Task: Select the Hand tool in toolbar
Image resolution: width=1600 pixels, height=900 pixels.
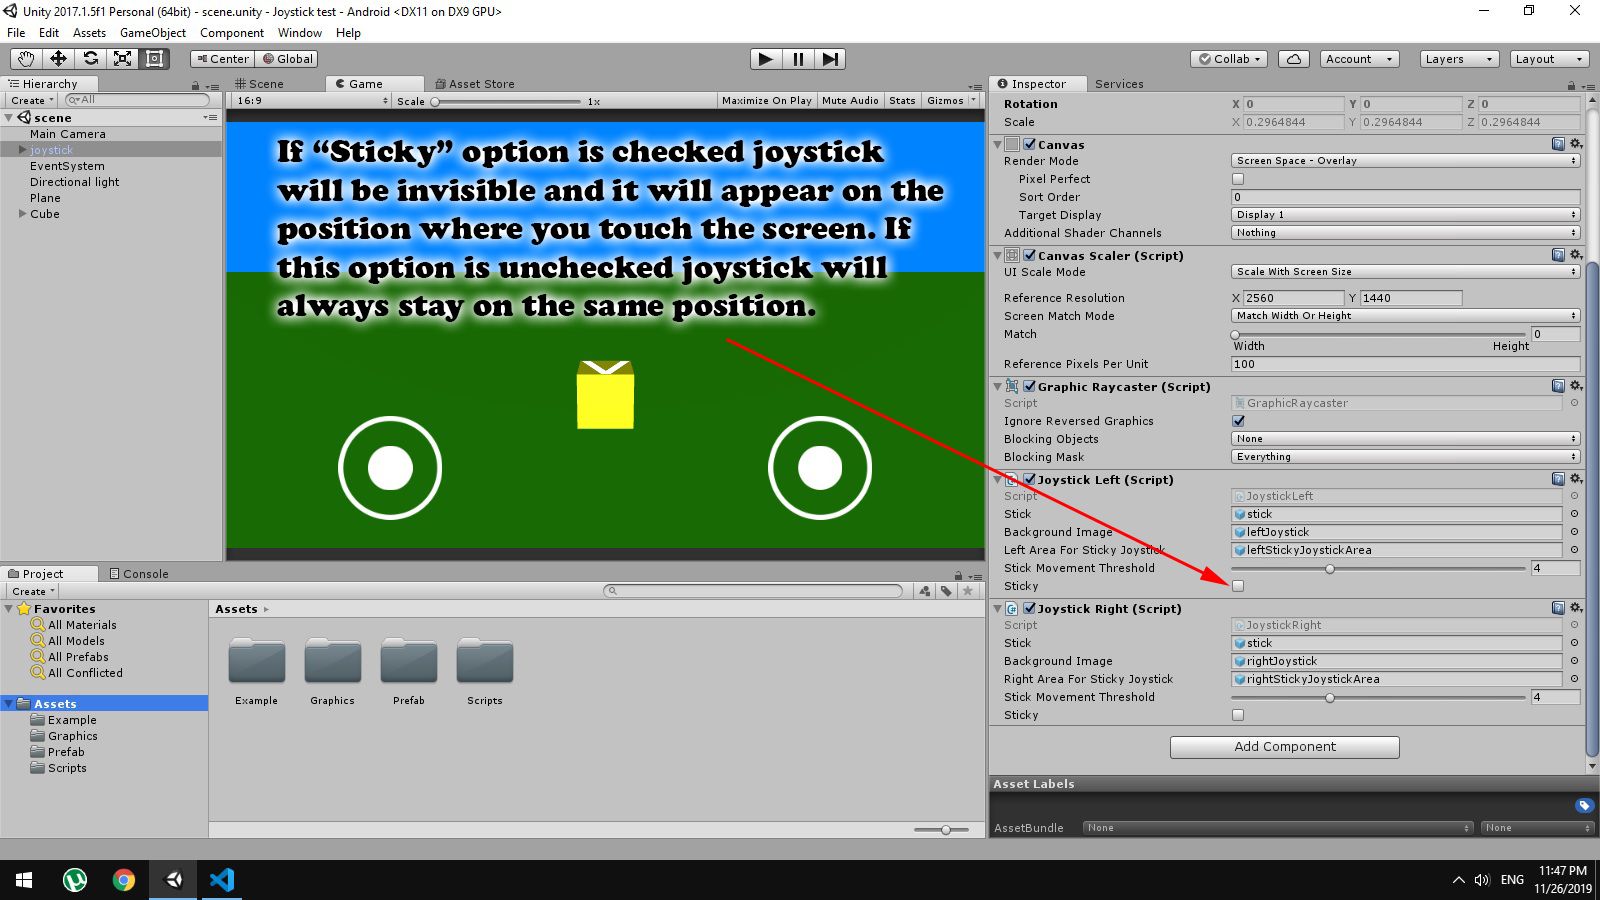Action: (x=26, y=59)
